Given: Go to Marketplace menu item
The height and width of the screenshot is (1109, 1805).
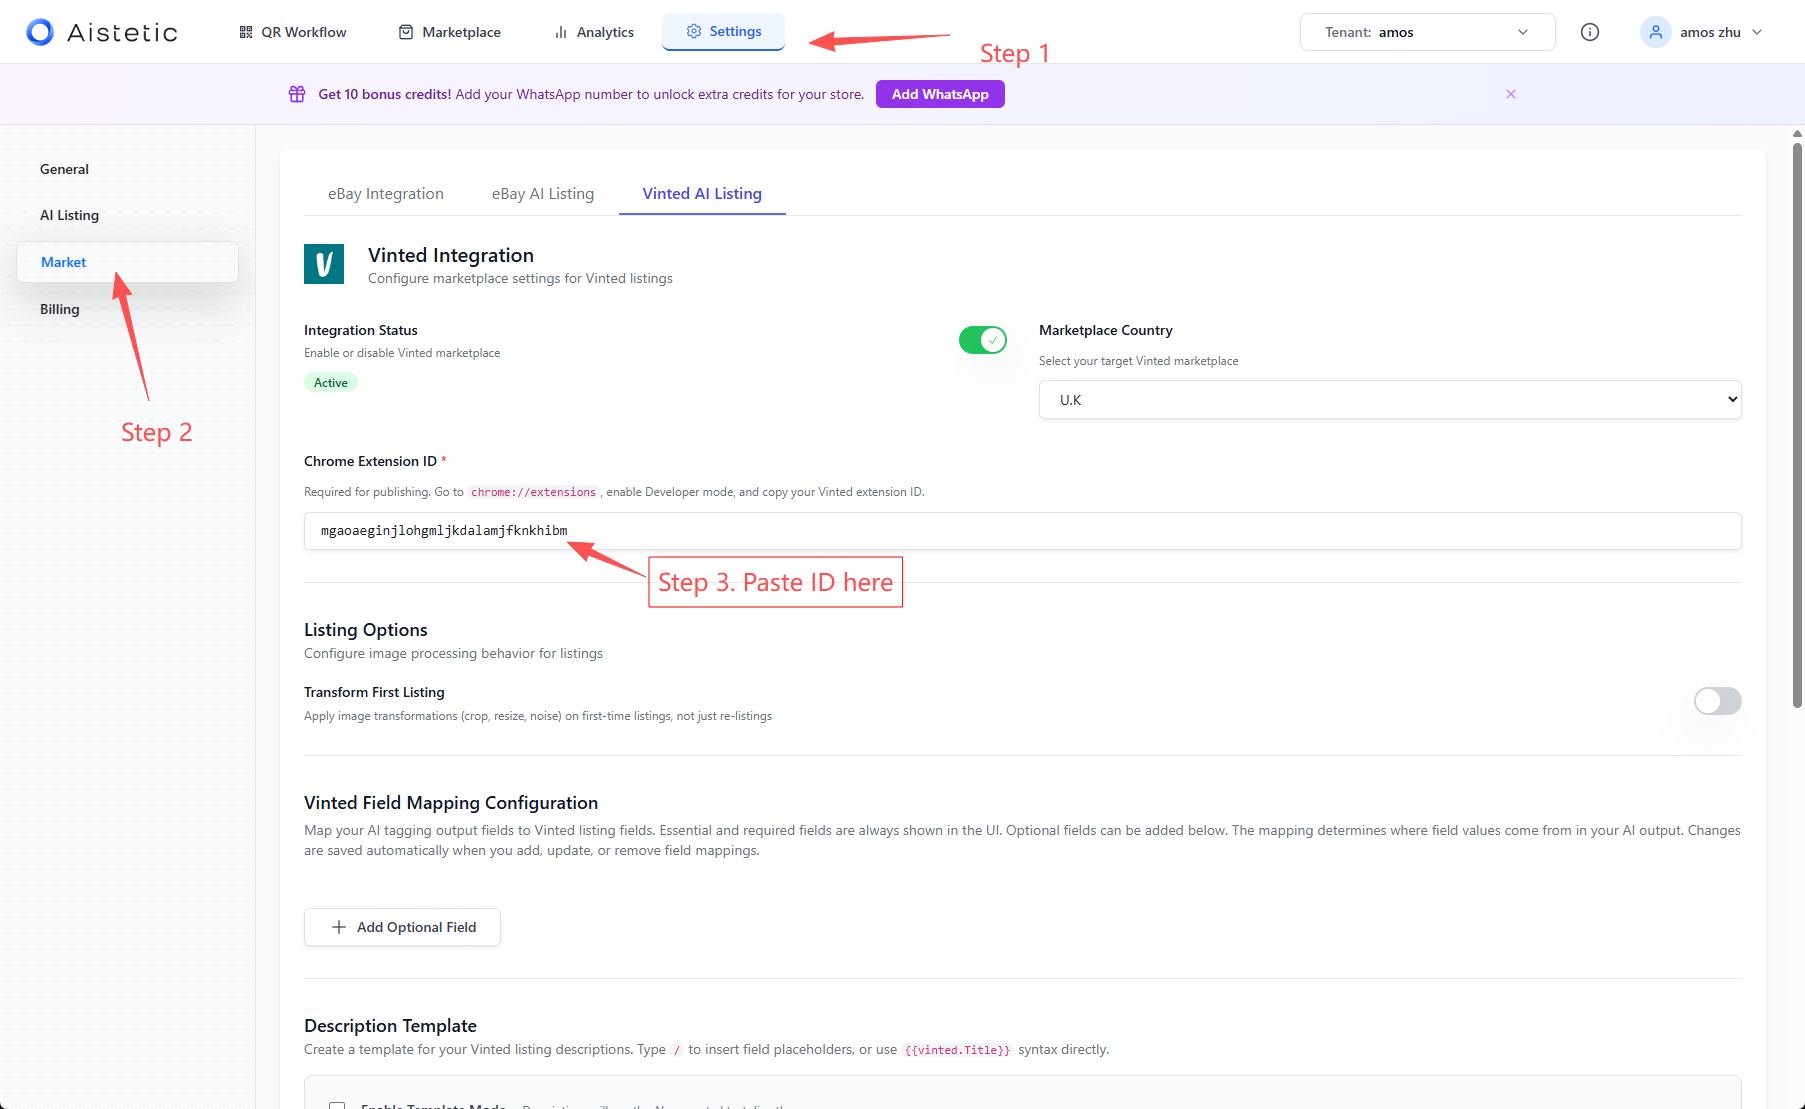Looking at the screenshot, I should [x=450, y=32].
